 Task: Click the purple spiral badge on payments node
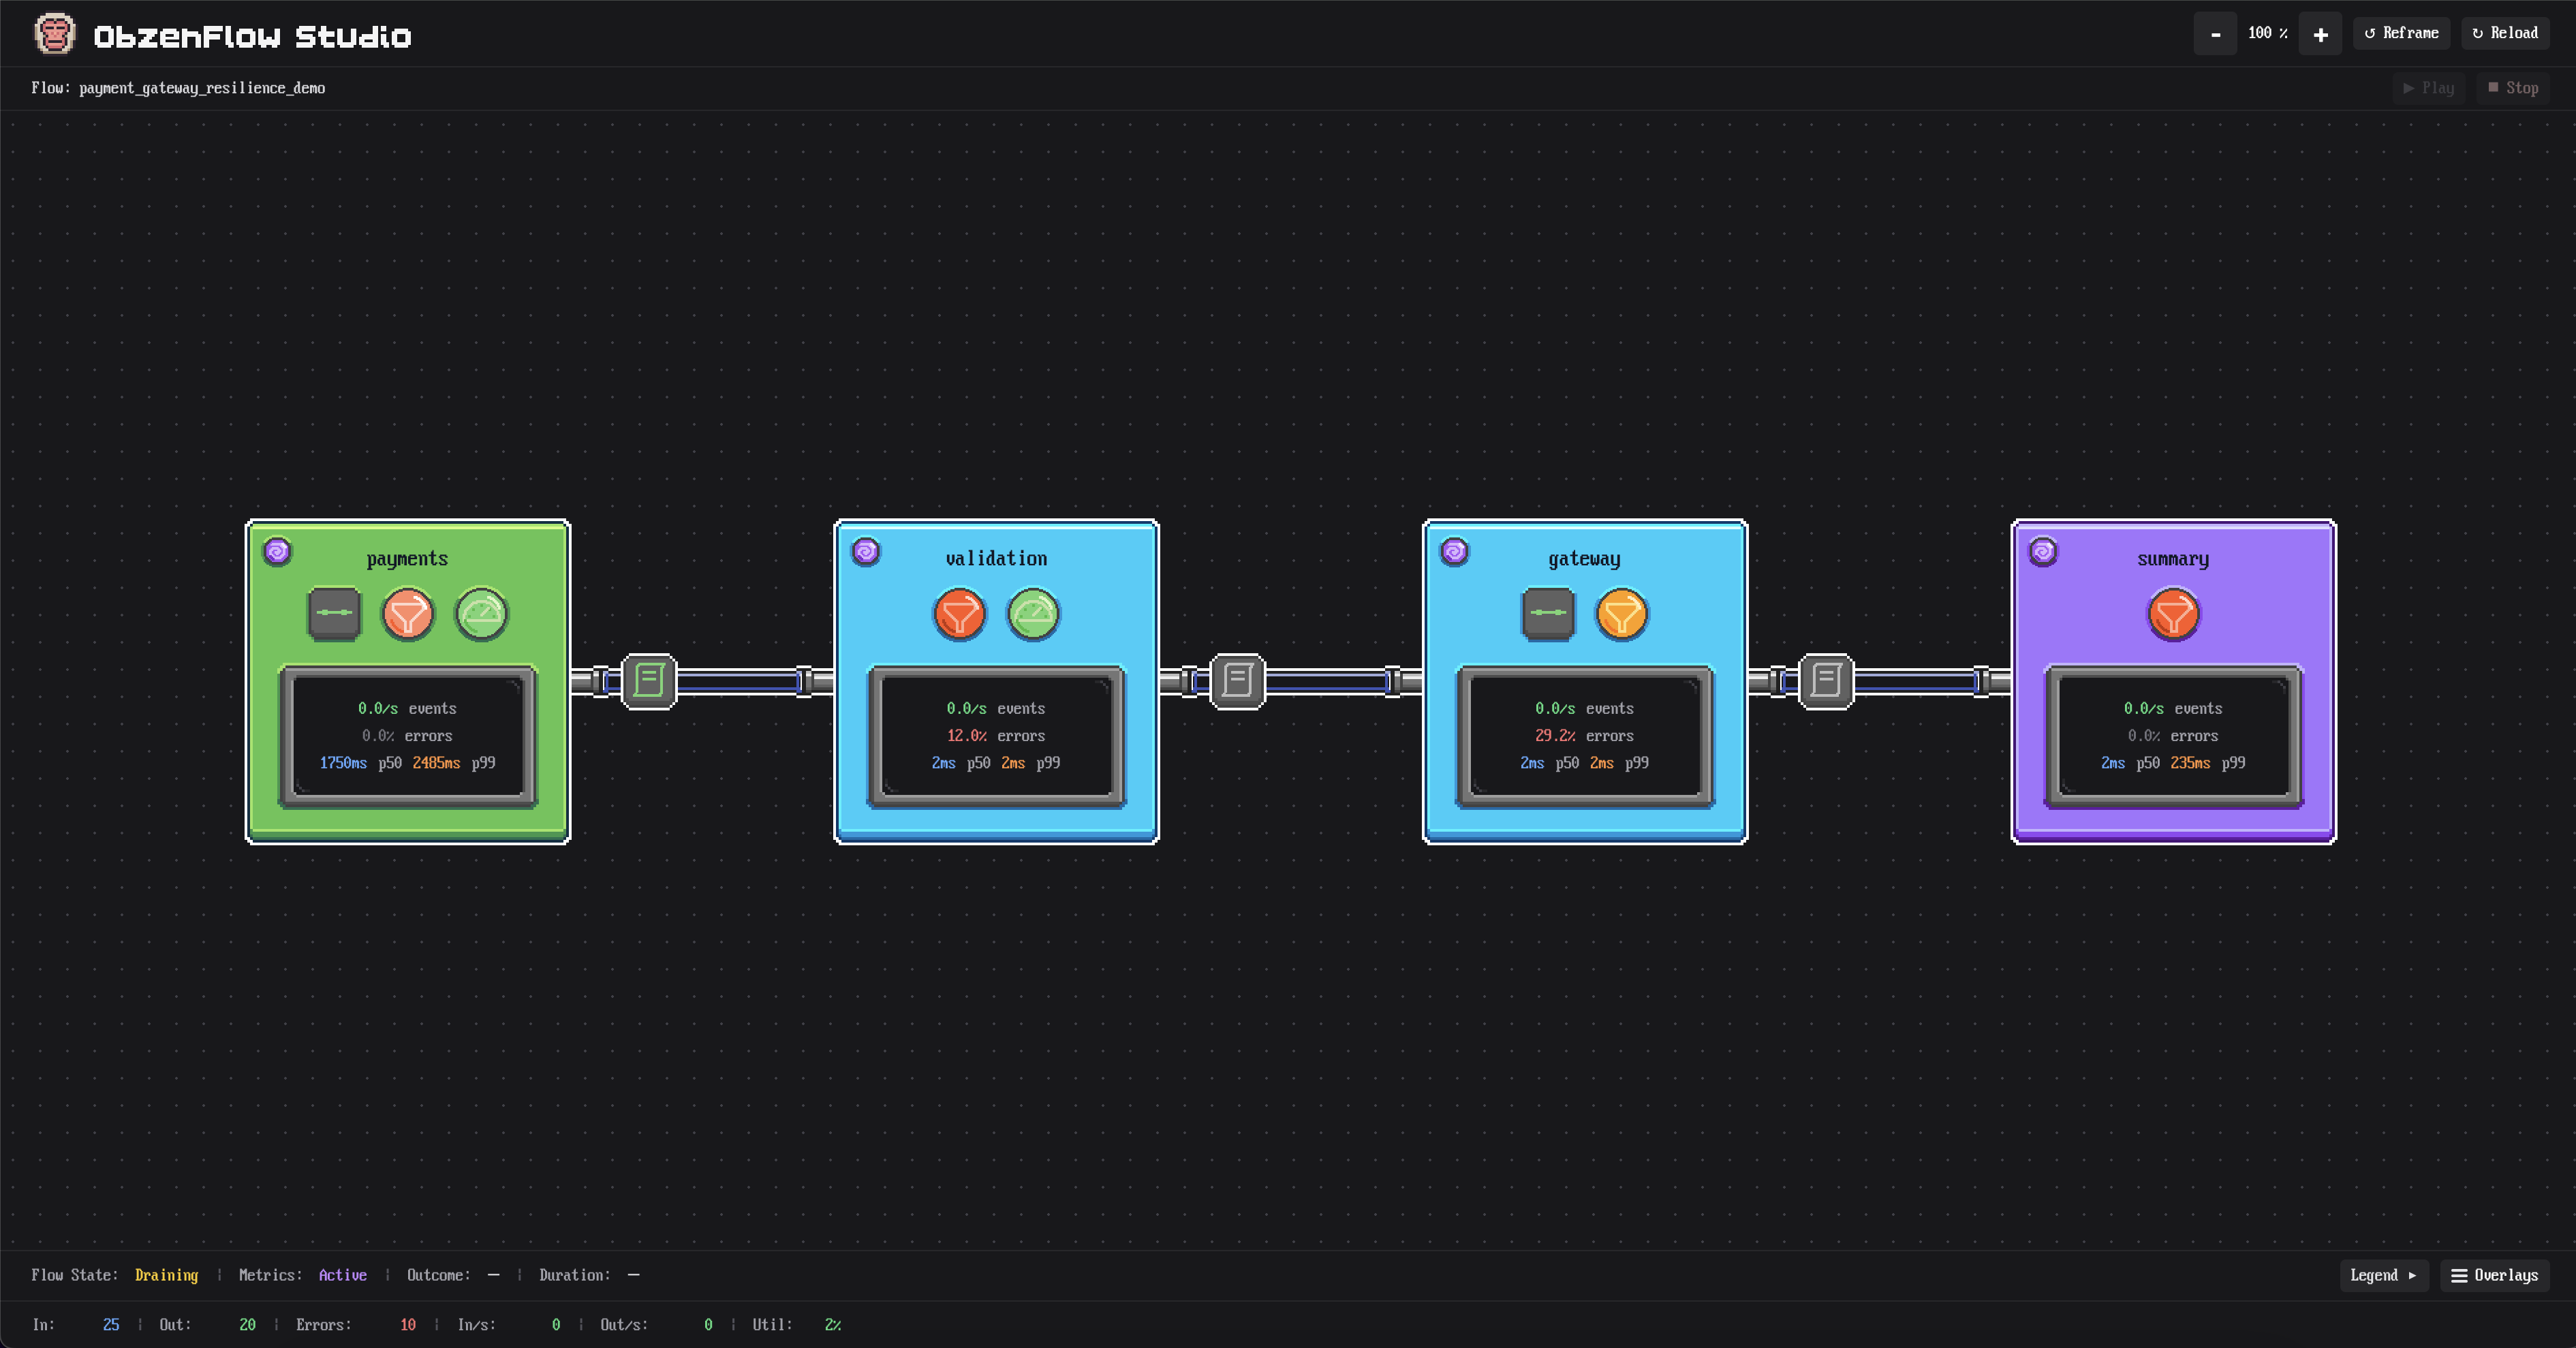277,551
